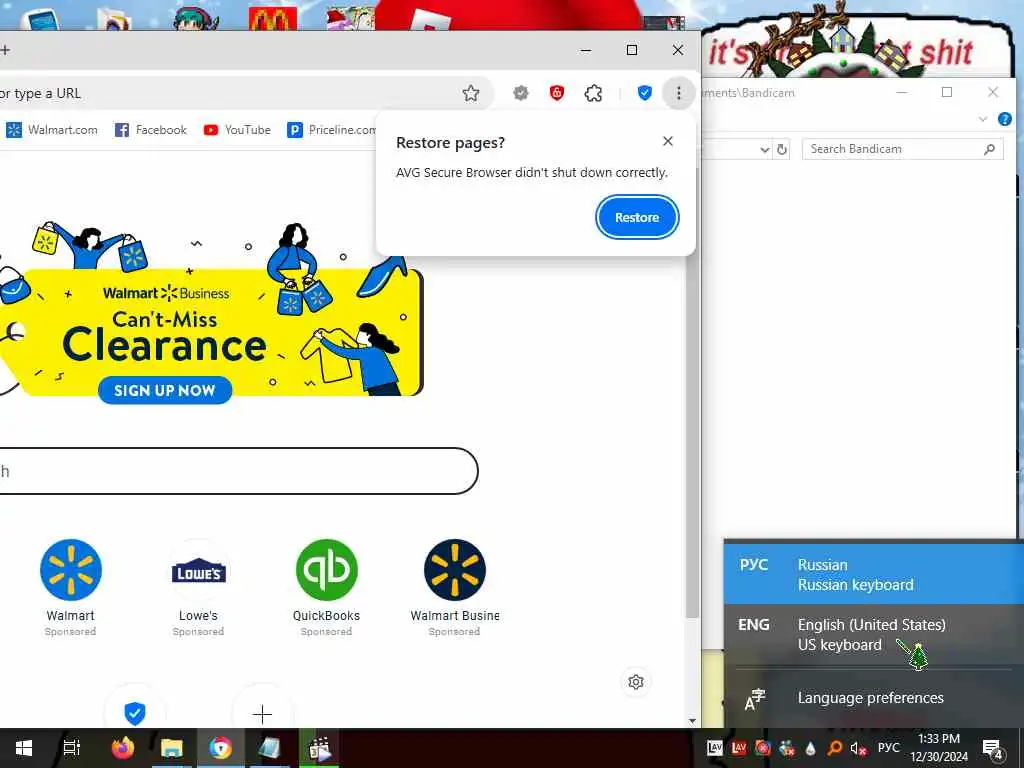
Task: Bookmark this page with the star icon
Action: click(x=471, y=93)
